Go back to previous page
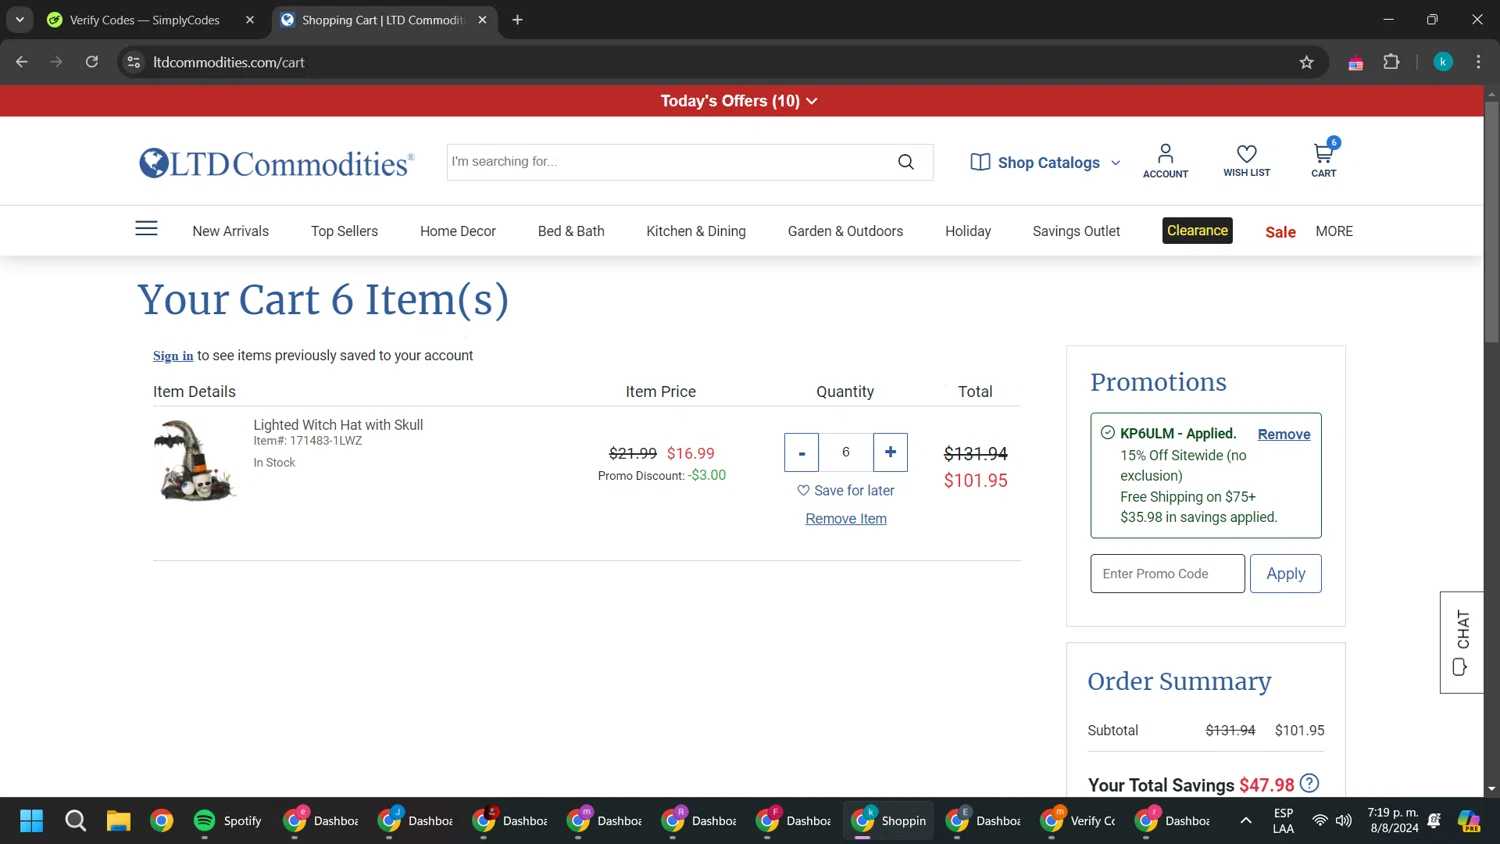 pos(22,62)
